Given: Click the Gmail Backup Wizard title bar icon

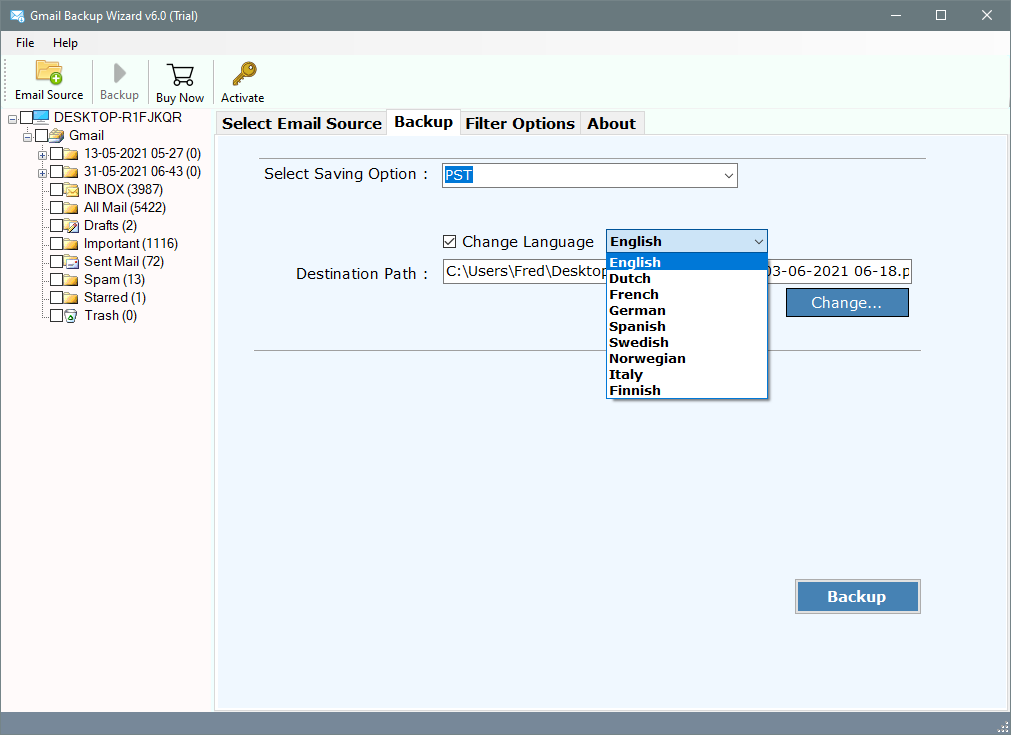Looking at the screenshot, I should tap(17, 15).
